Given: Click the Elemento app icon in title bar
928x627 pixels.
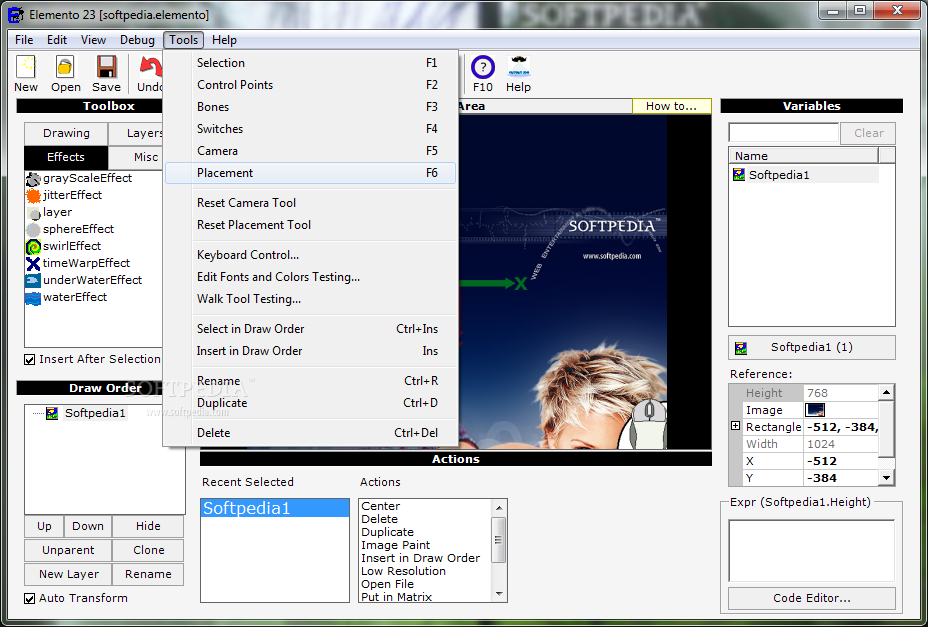Looking at the screenshot, I should pos(15,14).
